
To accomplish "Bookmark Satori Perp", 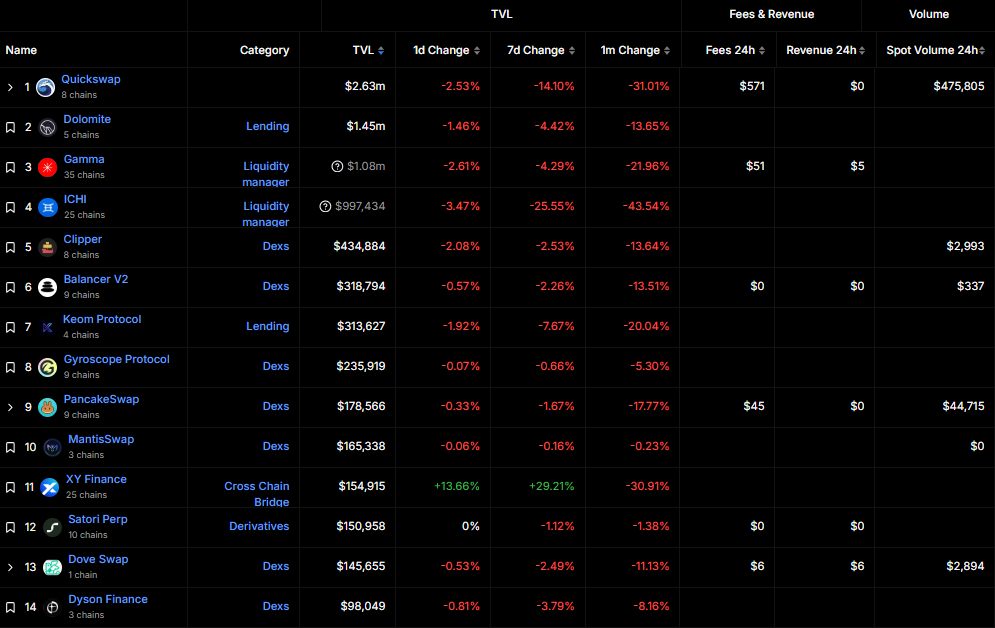I will click(10, 527).
